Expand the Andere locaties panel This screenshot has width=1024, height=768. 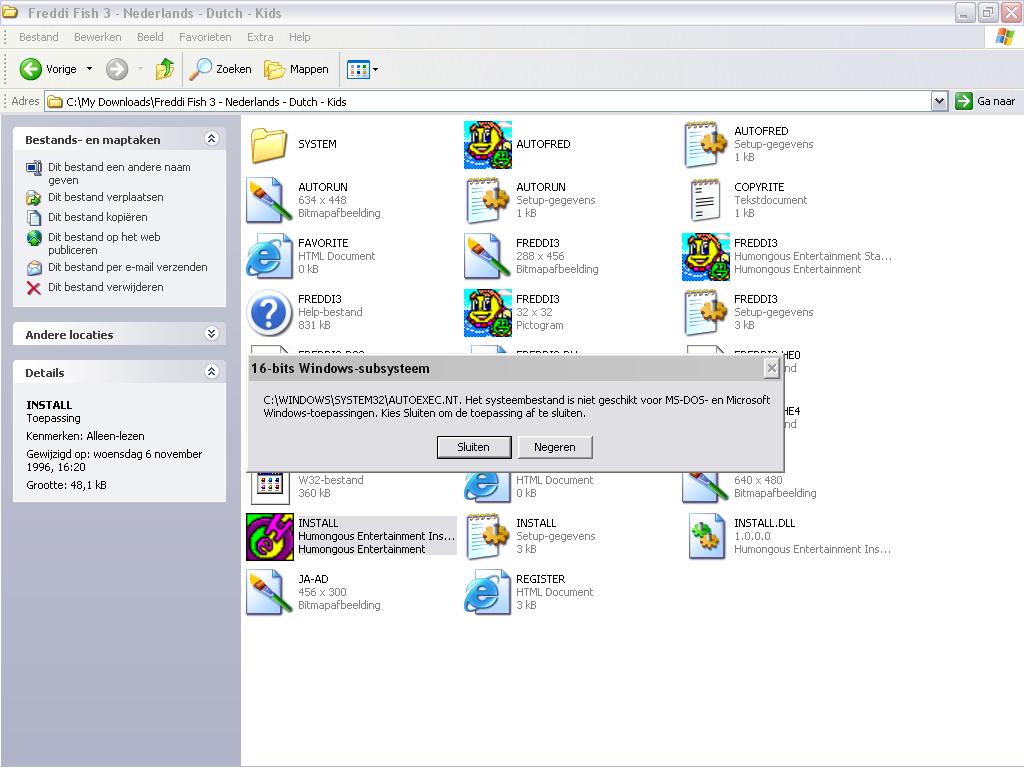tap(211, 334)
